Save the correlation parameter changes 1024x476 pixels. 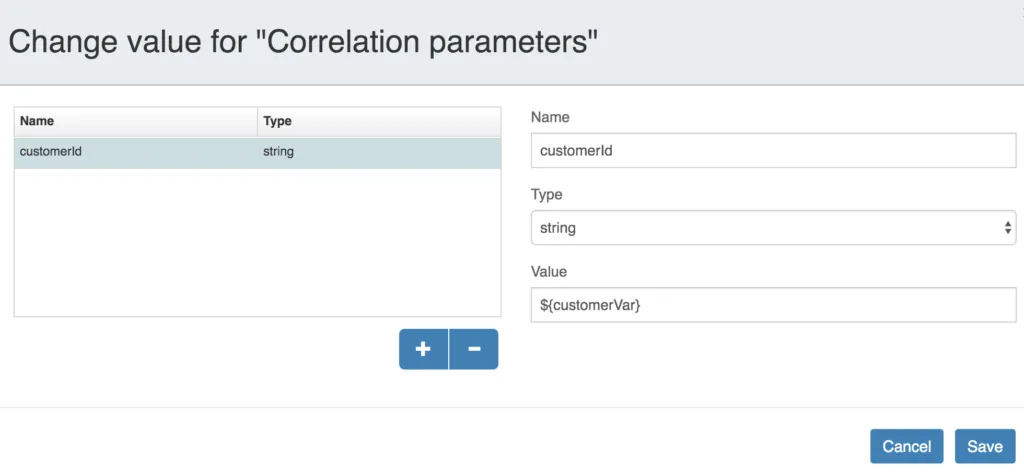(x=985, y=447)
